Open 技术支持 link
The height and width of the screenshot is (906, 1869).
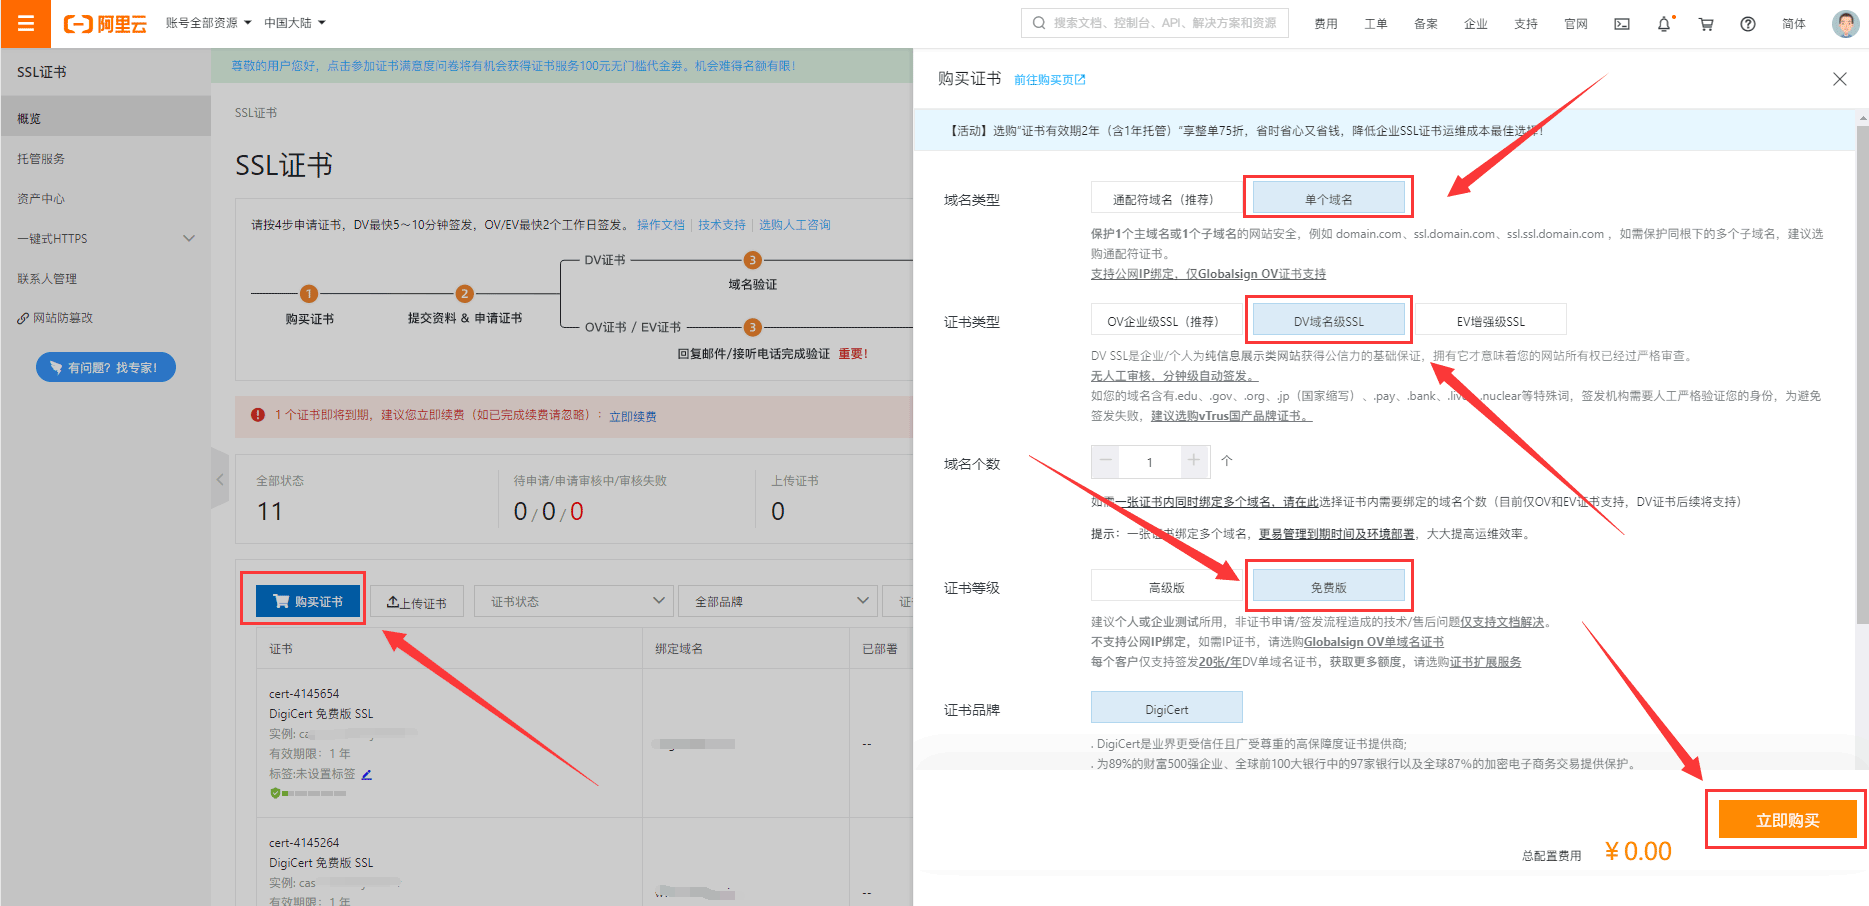(x=722, y=225)
